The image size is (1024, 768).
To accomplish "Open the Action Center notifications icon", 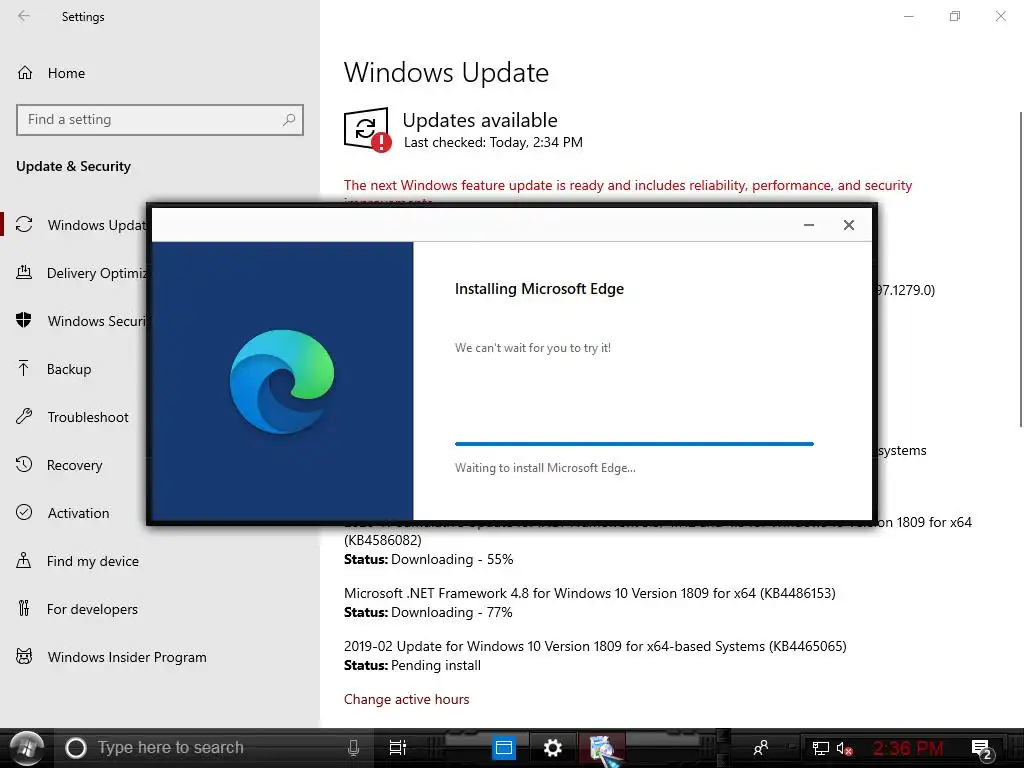I will [982, 749].
